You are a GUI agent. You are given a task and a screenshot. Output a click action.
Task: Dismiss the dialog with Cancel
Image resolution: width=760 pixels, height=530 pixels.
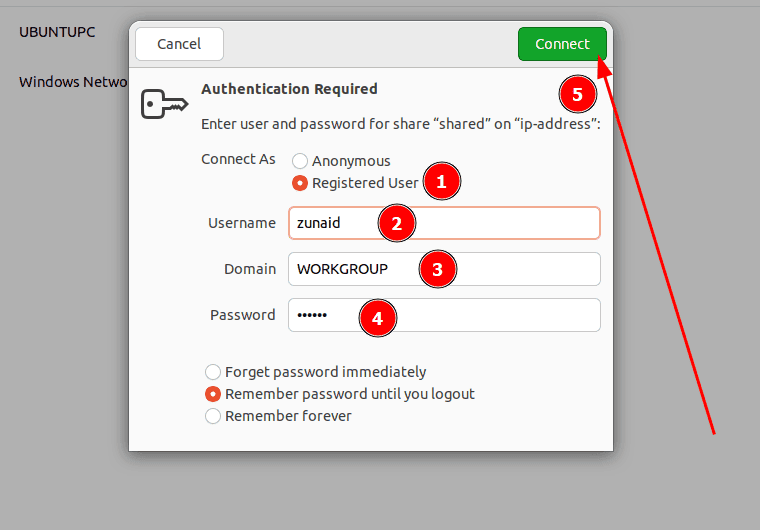coord(179,44)
